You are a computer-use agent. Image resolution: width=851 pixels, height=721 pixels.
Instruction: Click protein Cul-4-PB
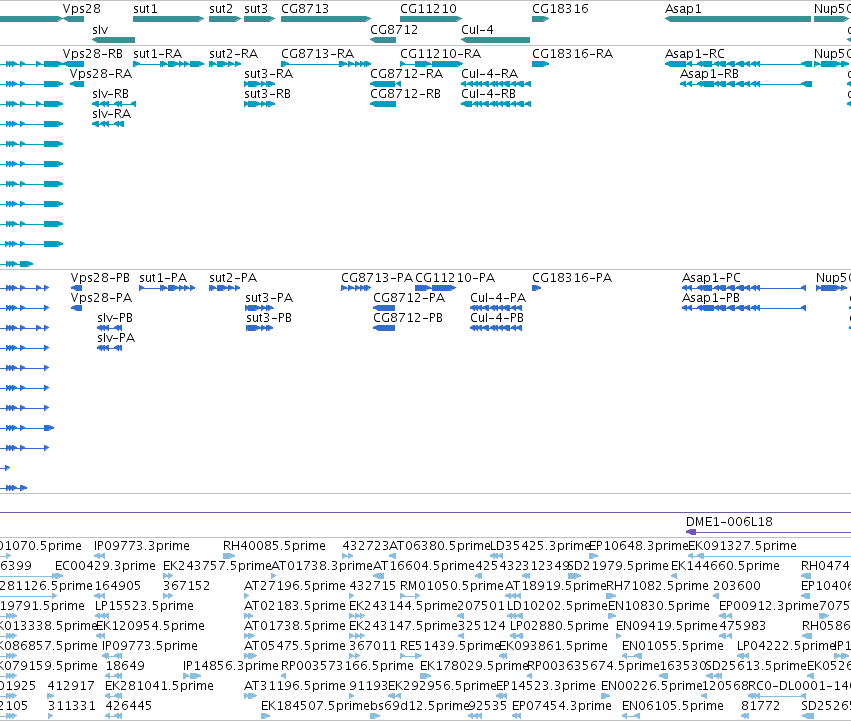(x=497, y=318)
